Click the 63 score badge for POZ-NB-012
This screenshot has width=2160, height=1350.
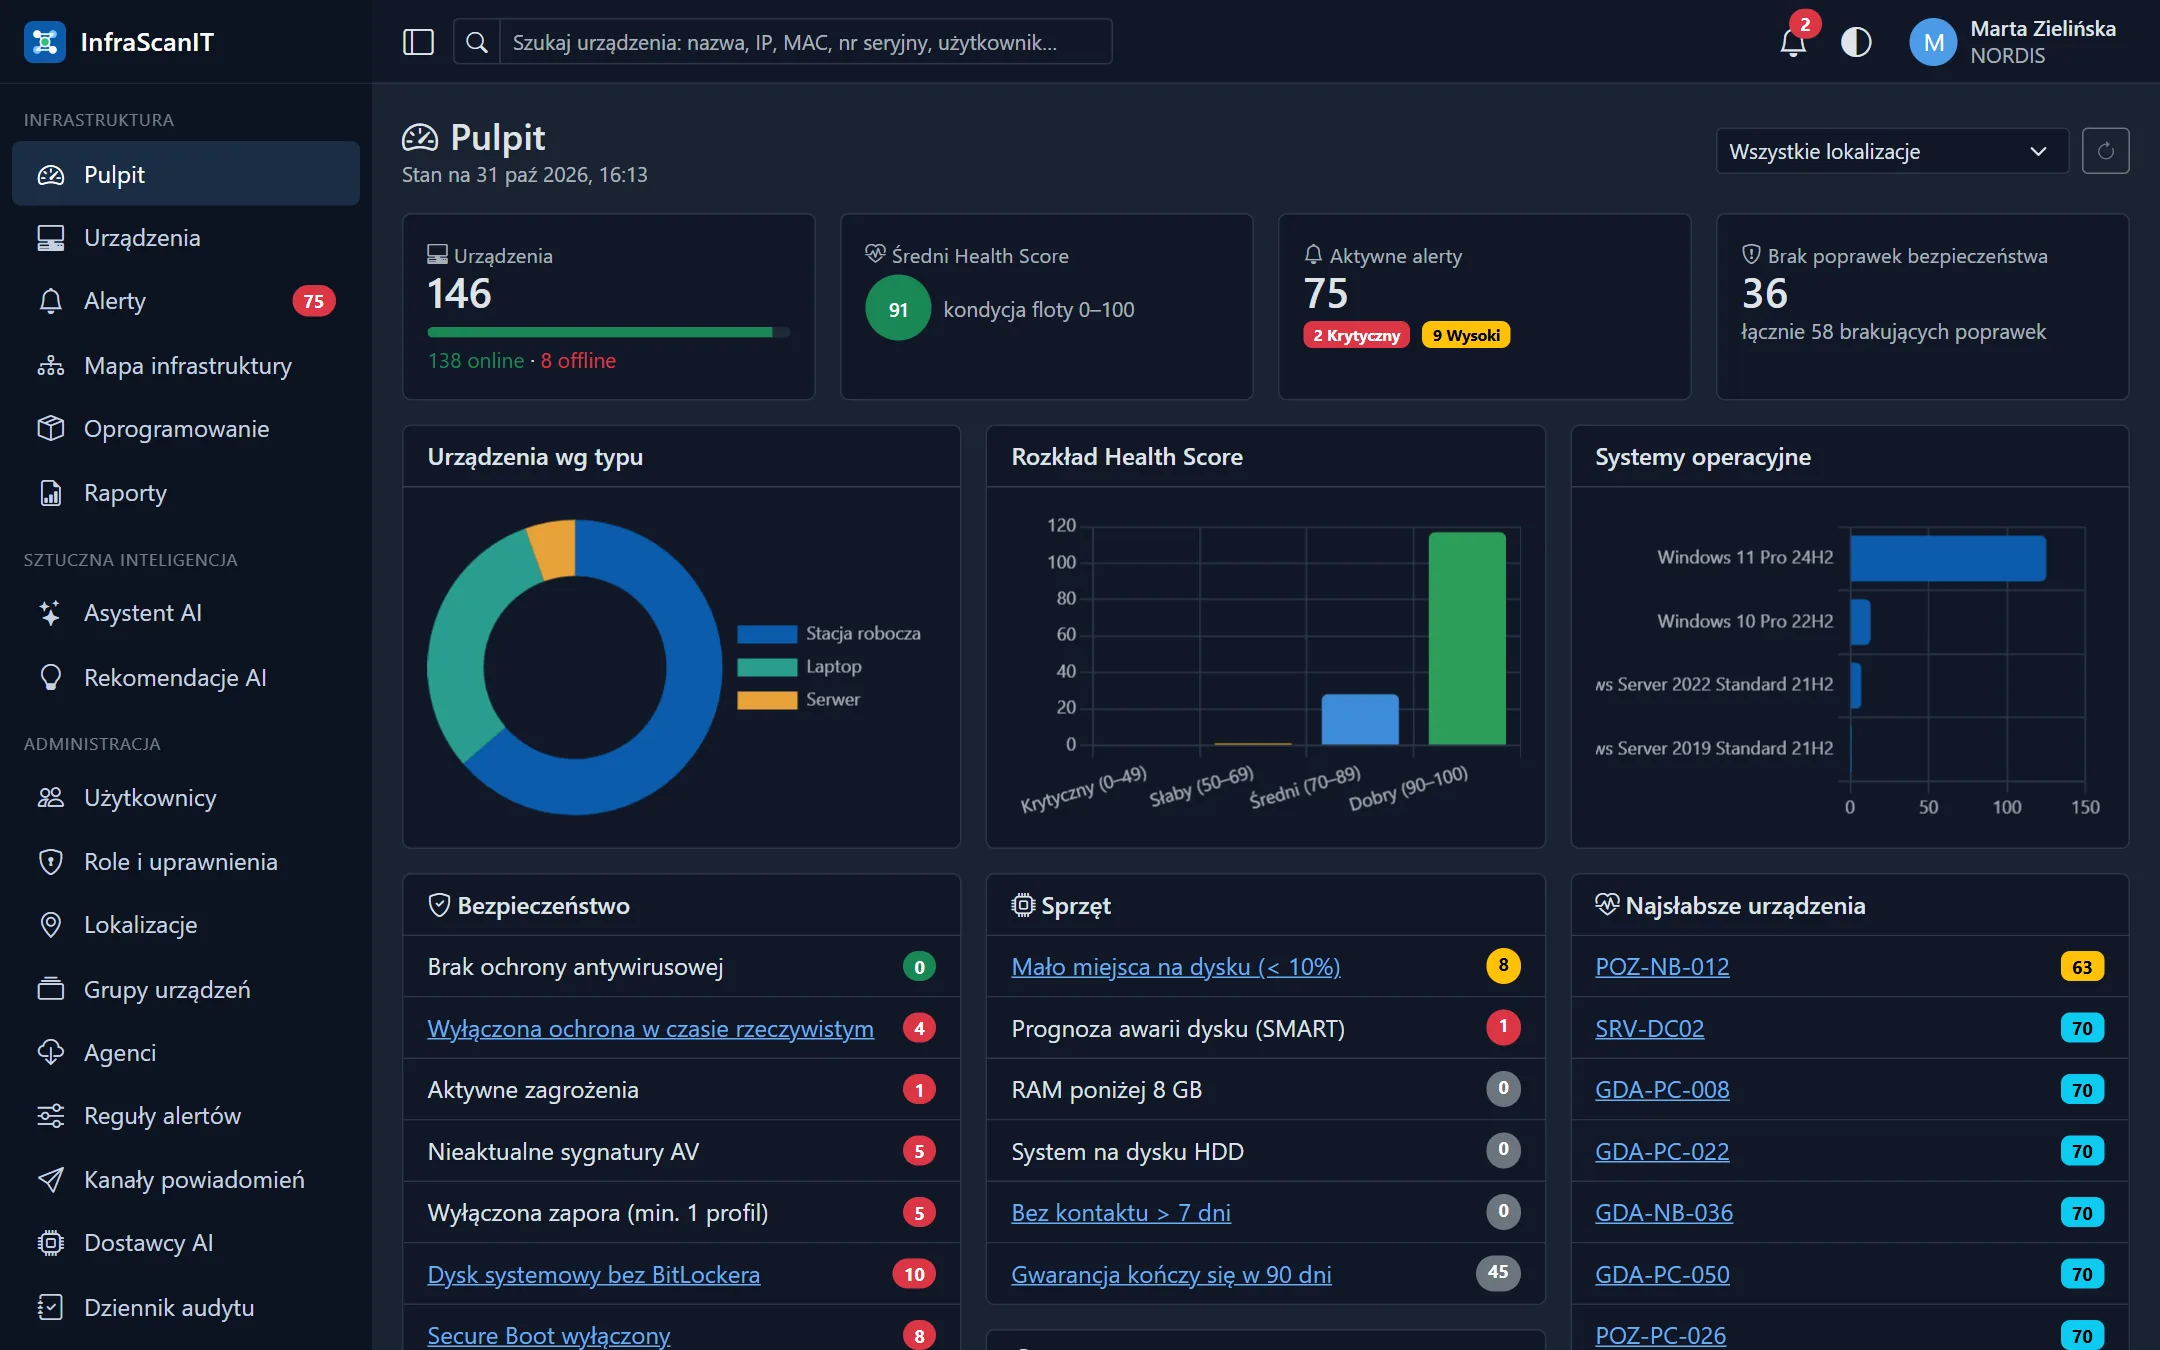pyautogui.click(x=2082, y=967)
